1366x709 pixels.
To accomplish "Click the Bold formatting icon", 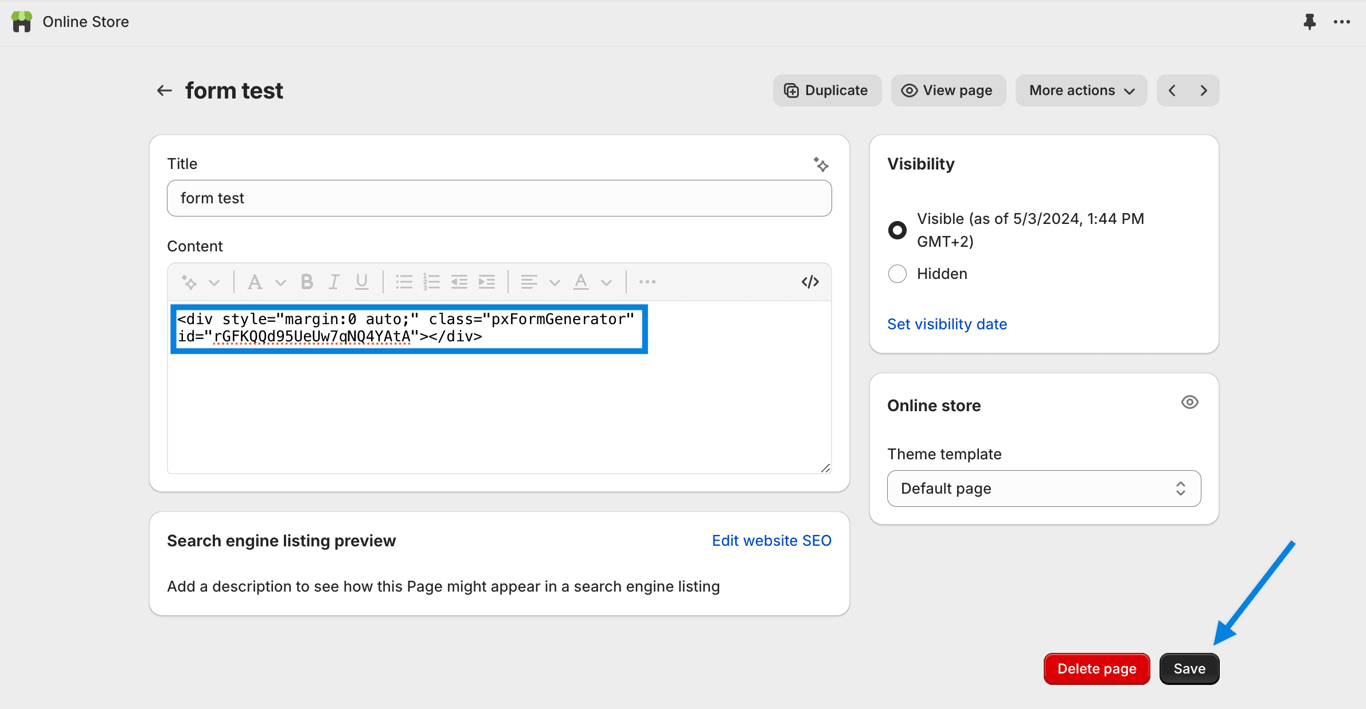I will pos(307,282).
